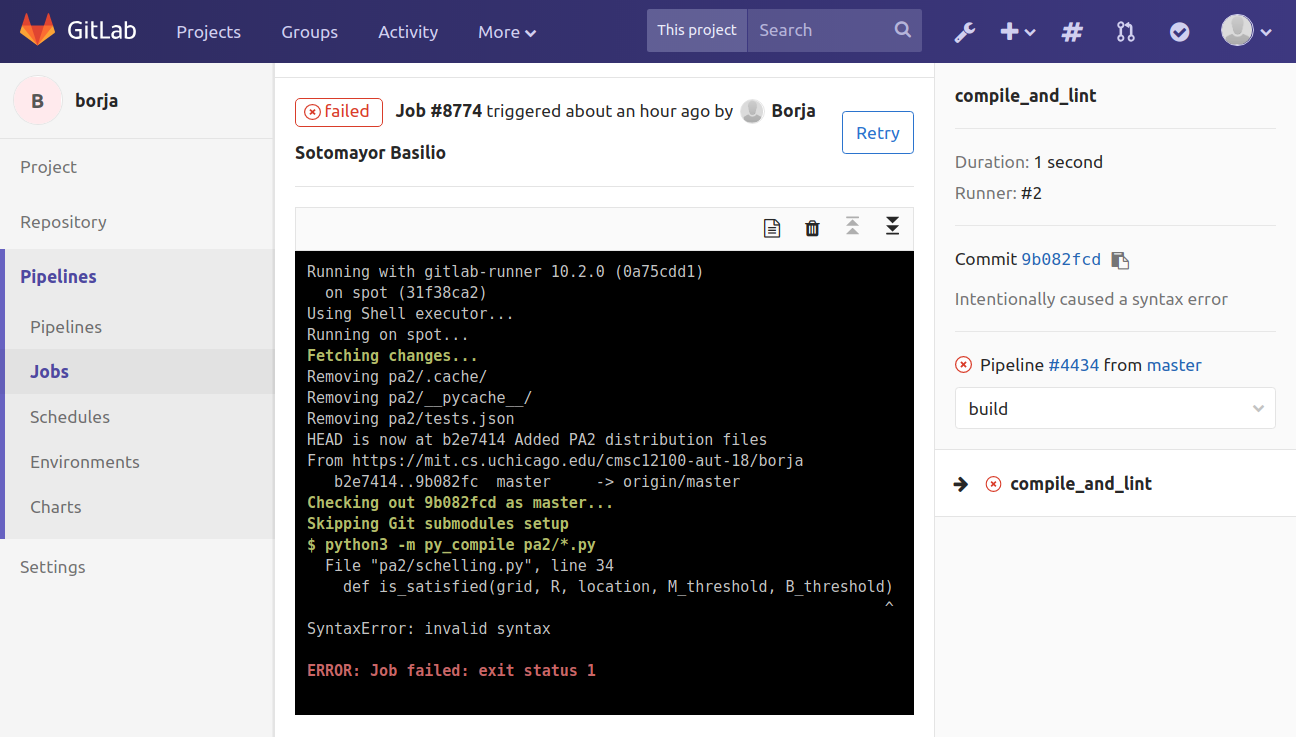Image resolution: width=1296 pixels, height=737 pixels.
Task: Copy commit SHA to clipboard
Action: coord(1121,260)
